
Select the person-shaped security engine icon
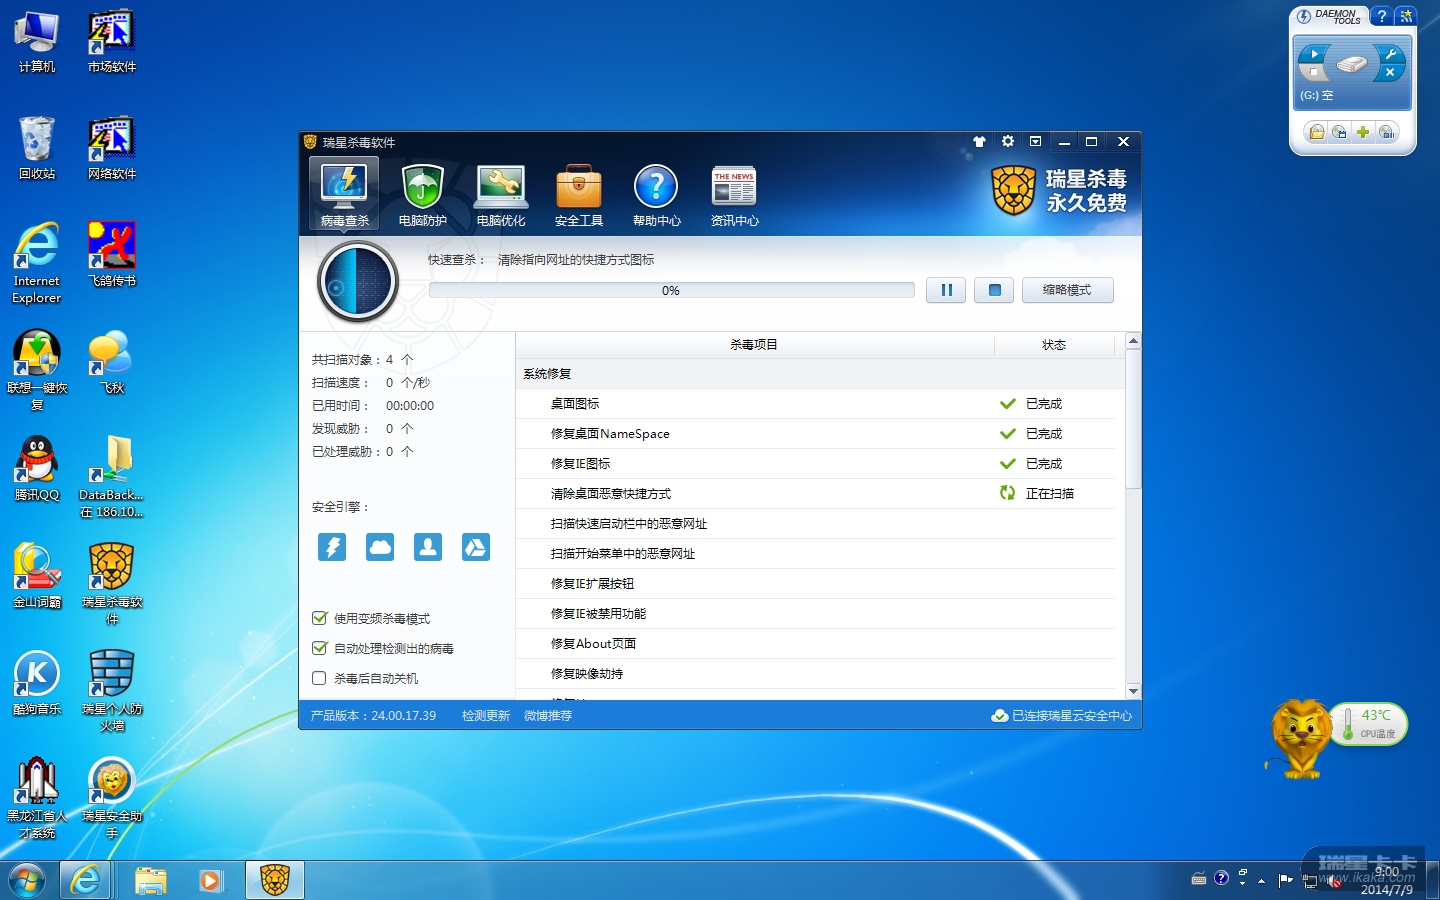(x=428, y=547)
